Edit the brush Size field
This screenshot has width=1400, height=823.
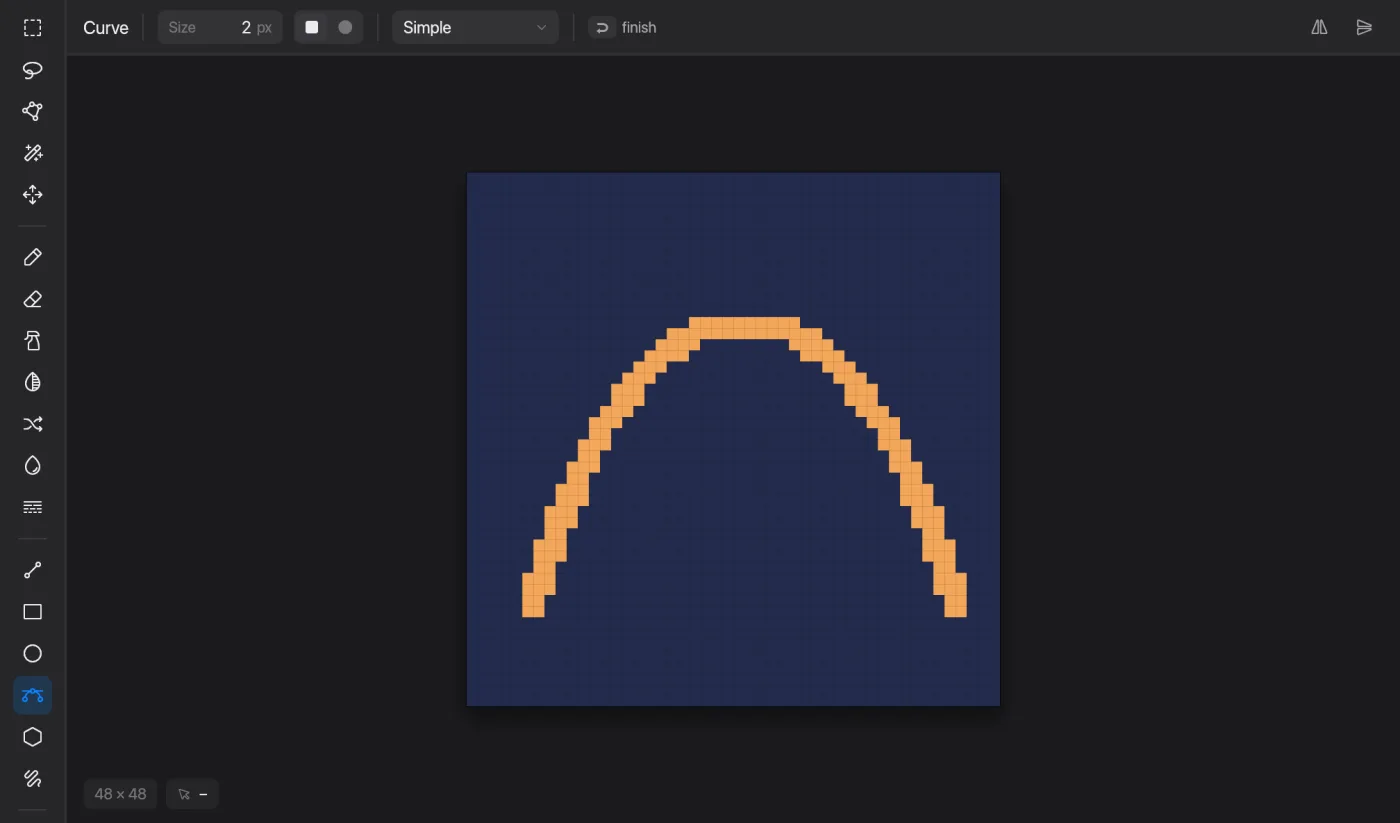click(220, 28)
